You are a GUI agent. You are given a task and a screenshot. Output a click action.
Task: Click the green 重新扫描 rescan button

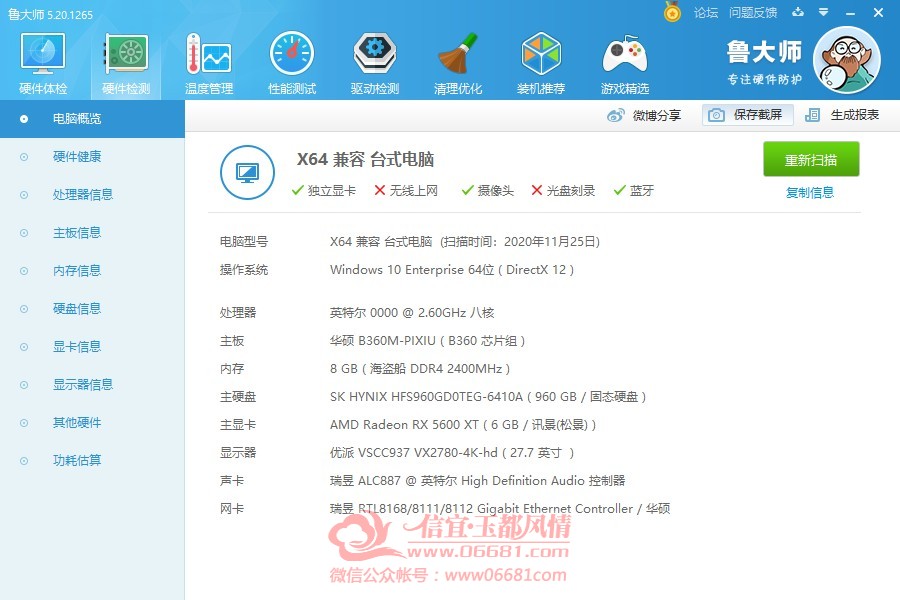pyautogui.click(x=811, y=159)
